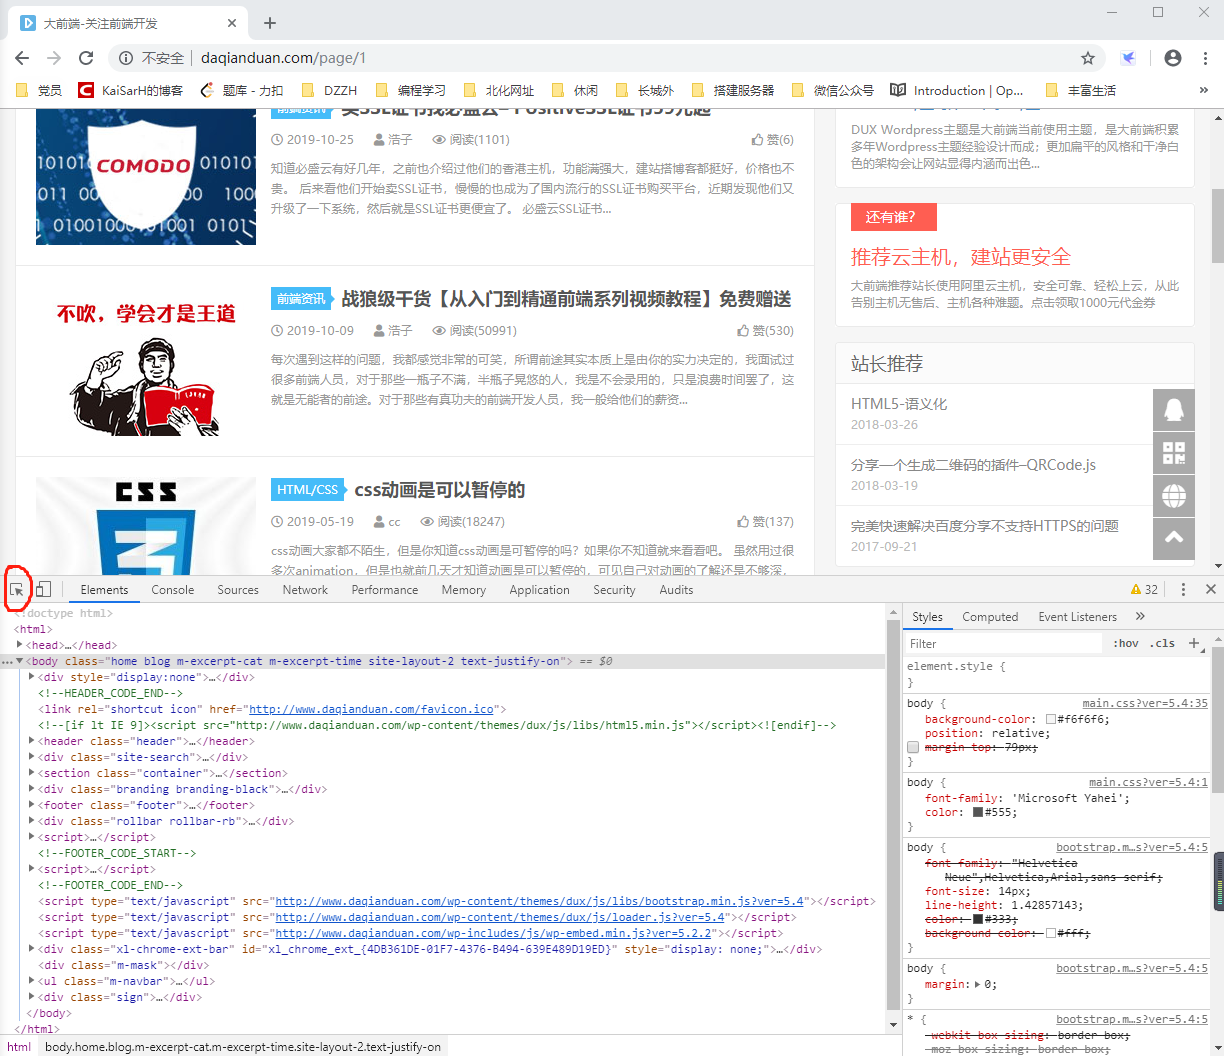Screen dimensions: 1224x1056
Task: Expand the header class="header" node
Action: [x=32, y=741]
